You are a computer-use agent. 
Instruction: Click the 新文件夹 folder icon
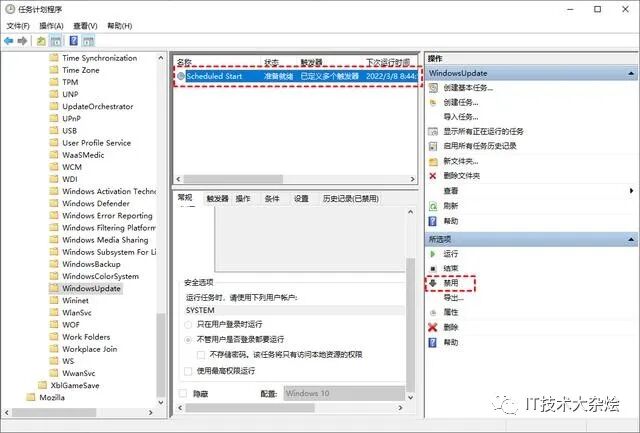(x=433, y=161)
